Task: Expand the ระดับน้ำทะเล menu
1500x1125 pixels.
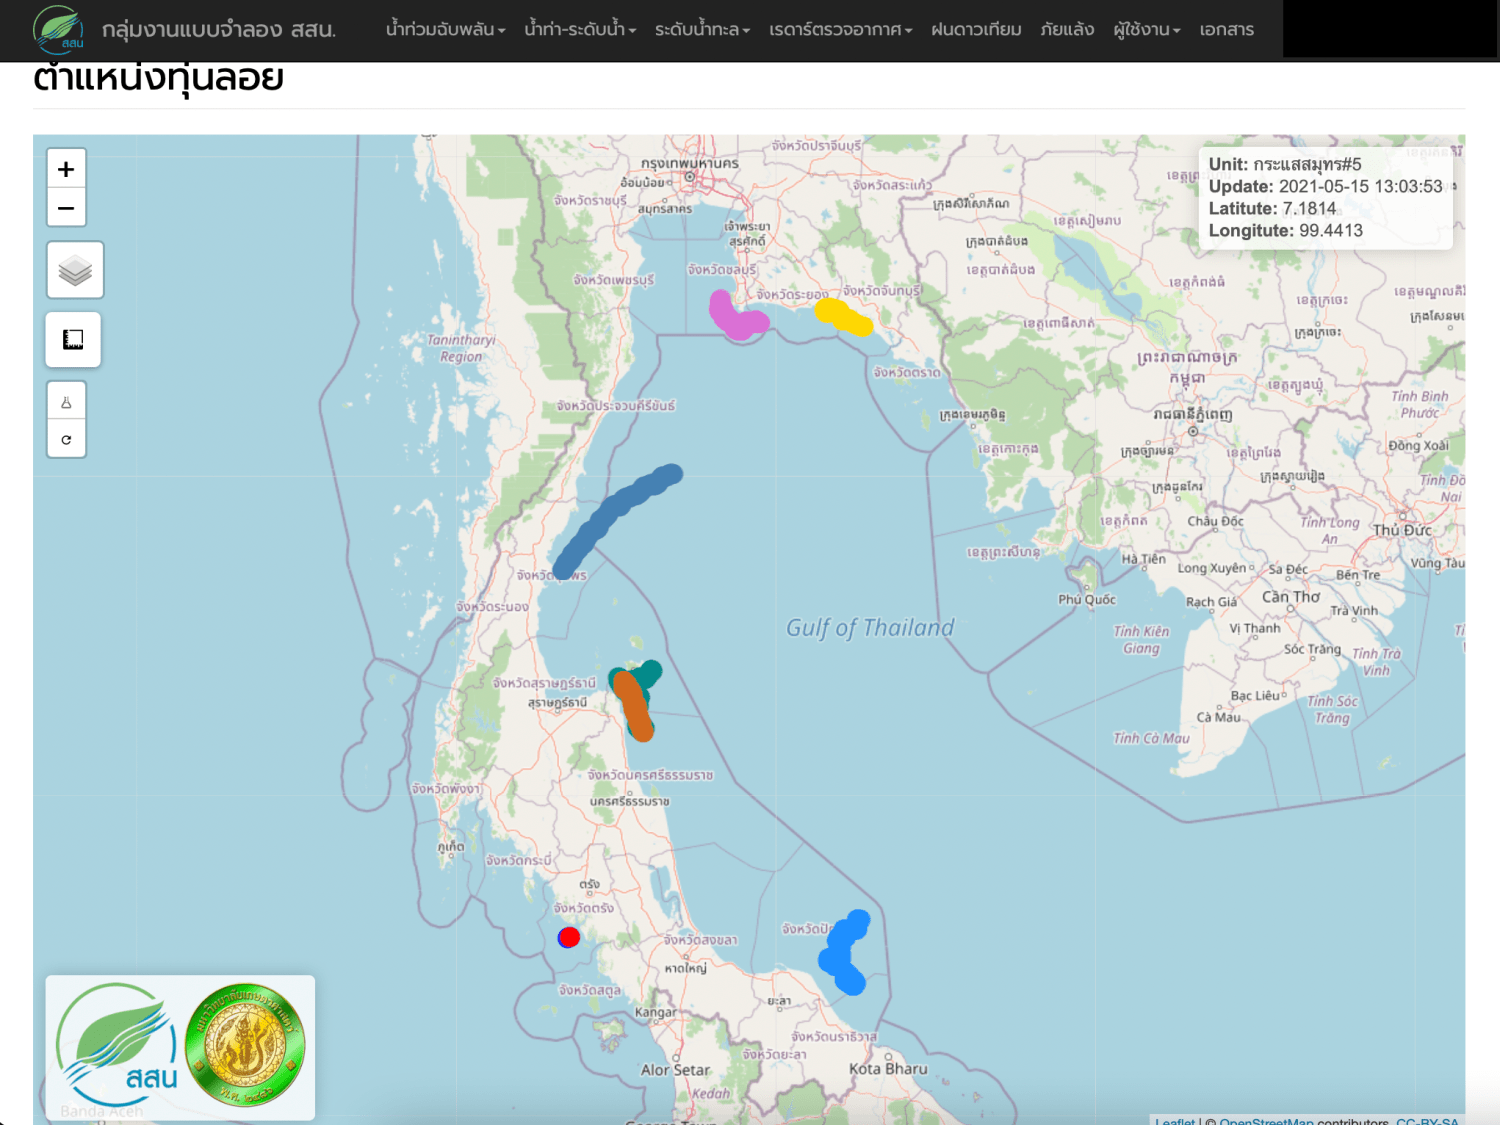Action: (x=702, y=30)
